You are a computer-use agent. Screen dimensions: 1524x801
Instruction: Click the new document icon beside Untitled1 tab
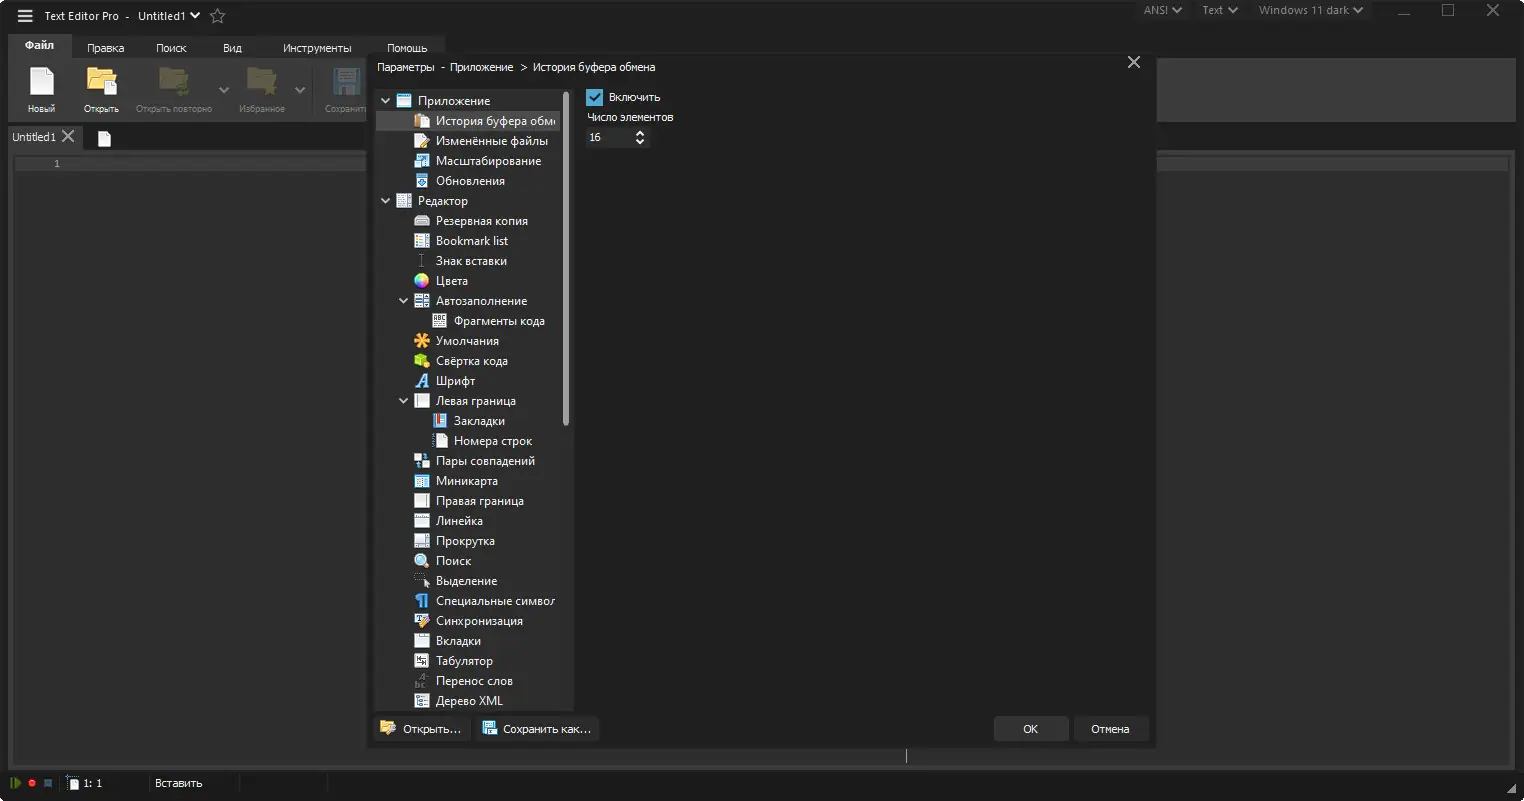pyautogui.click(x=104, y=138)
